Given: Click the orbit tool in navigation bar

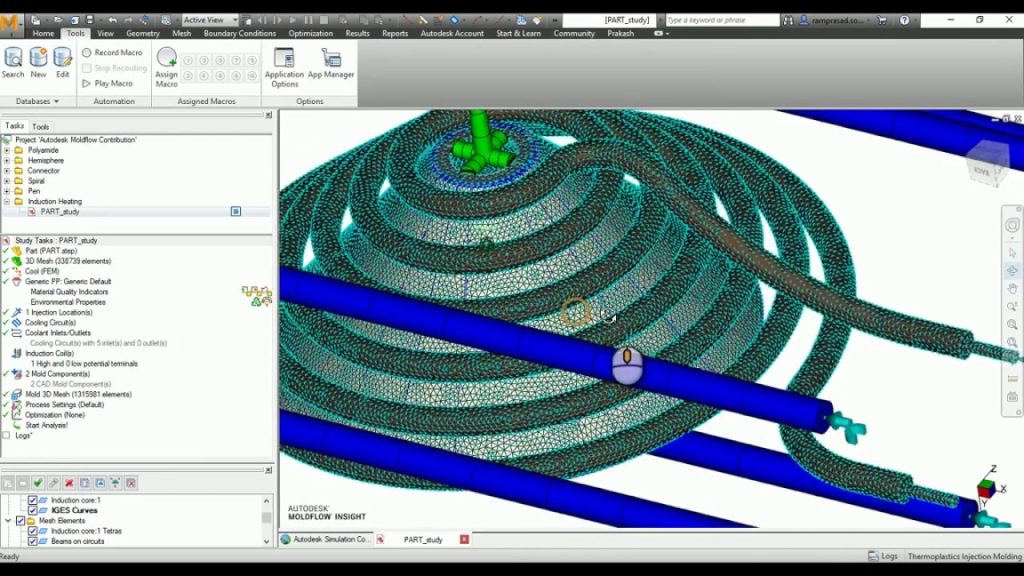Looking at the screenshot, I should pos(1012,270).
